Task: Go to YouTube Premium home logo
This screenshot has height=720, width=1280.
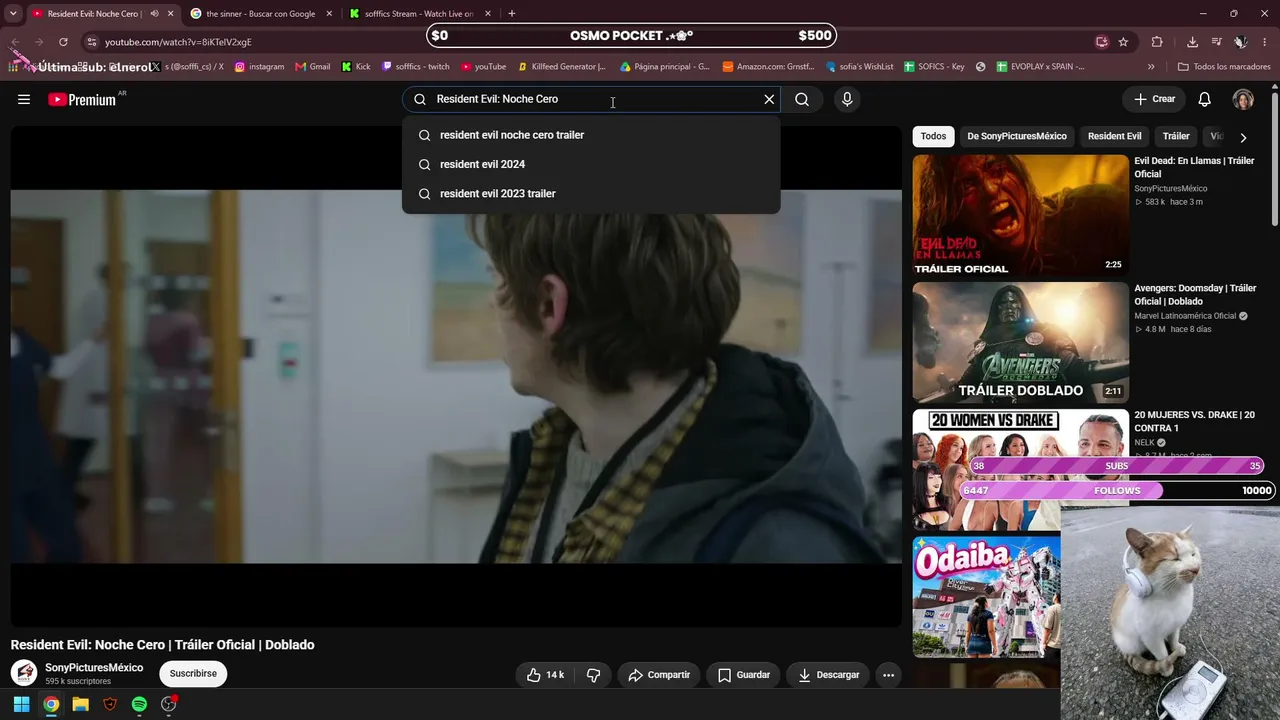Action: tap(84, 99)
